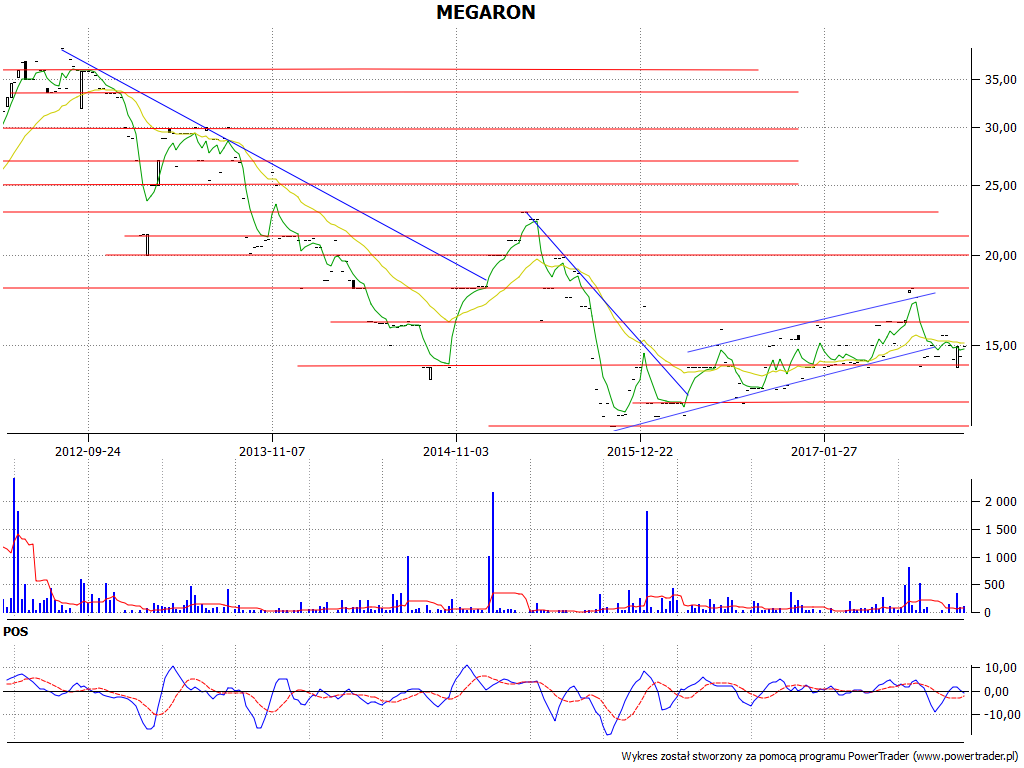The width and height of the screenshot is (1024, 768).
Task: Click the 20,00 price axis label
Action: [x=1000, y=256]
